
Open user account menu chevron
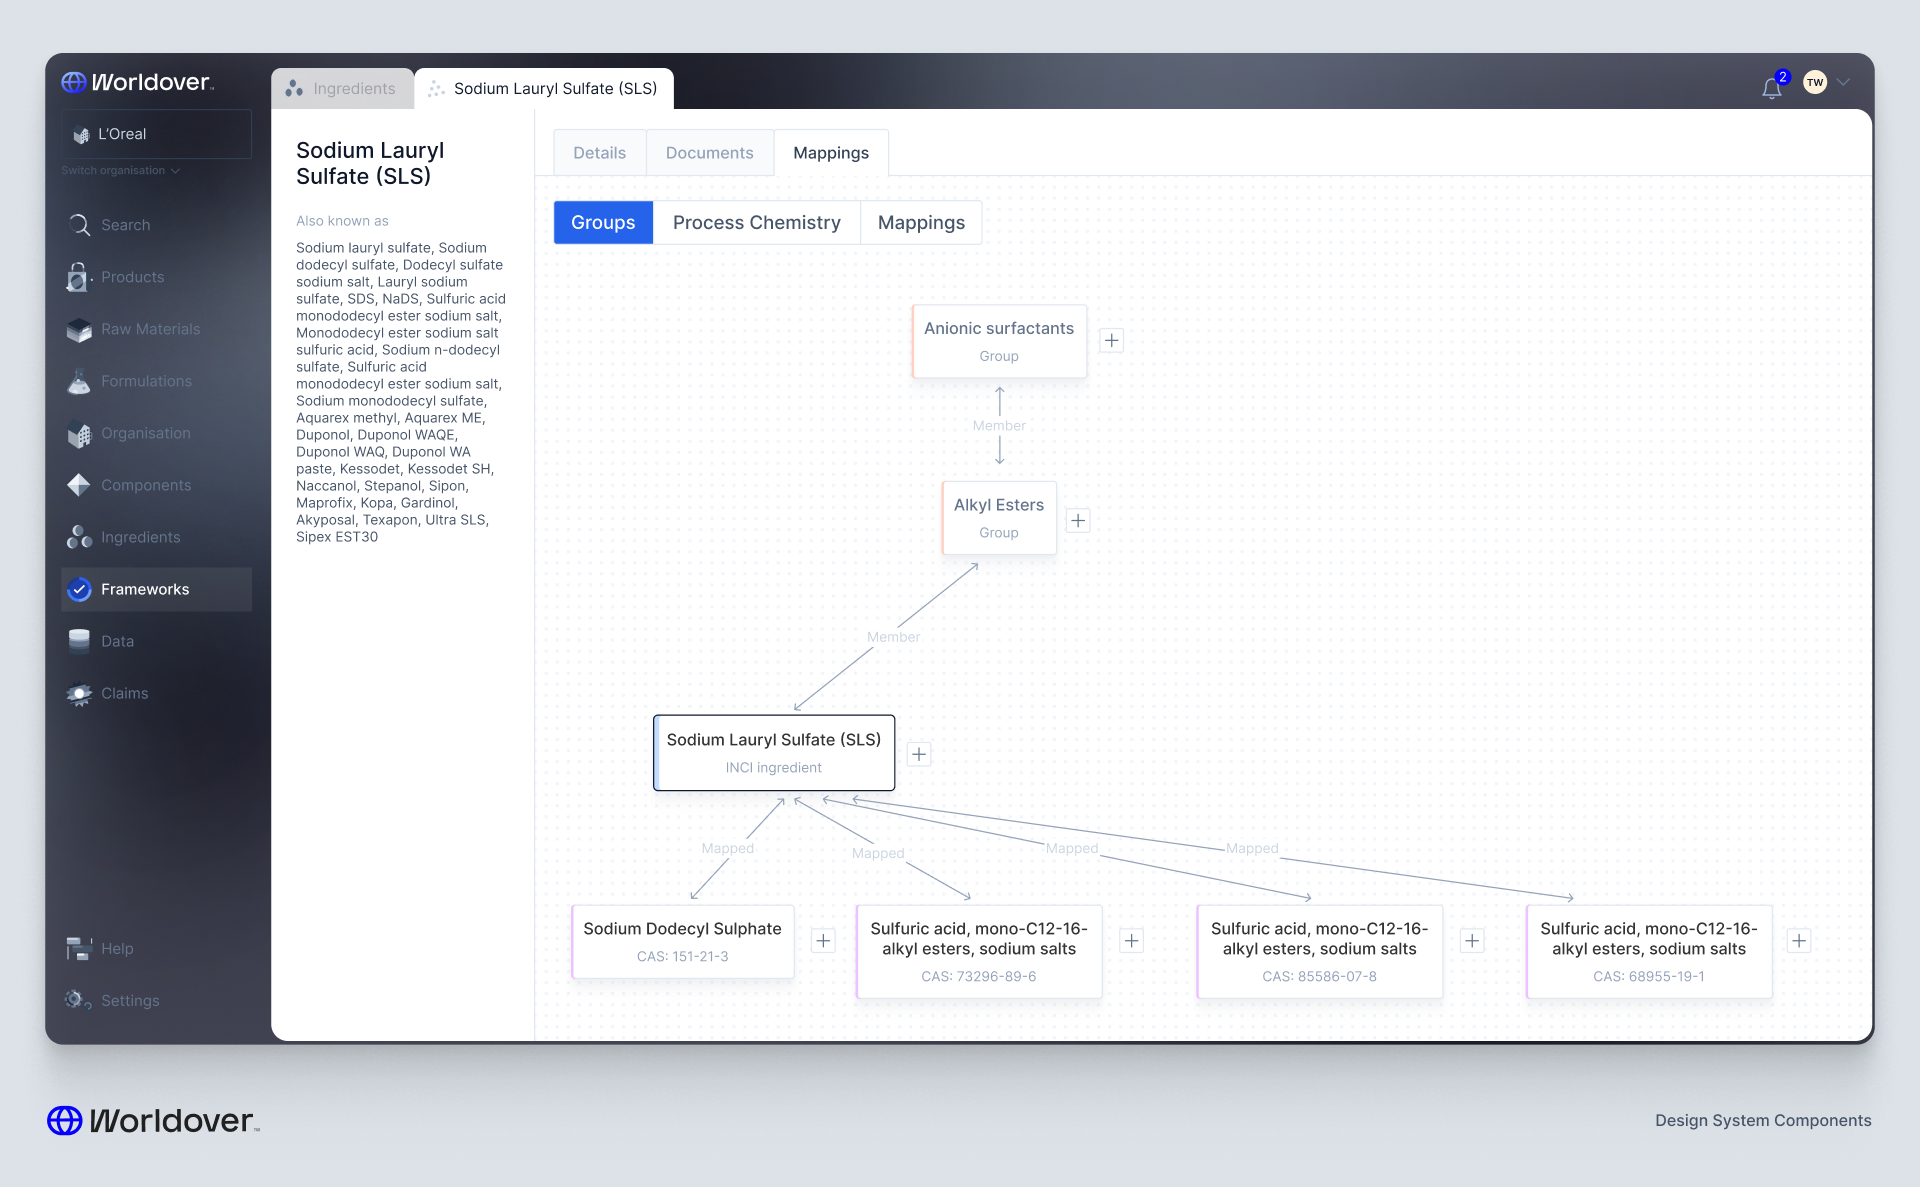[x=1844, y=82]
